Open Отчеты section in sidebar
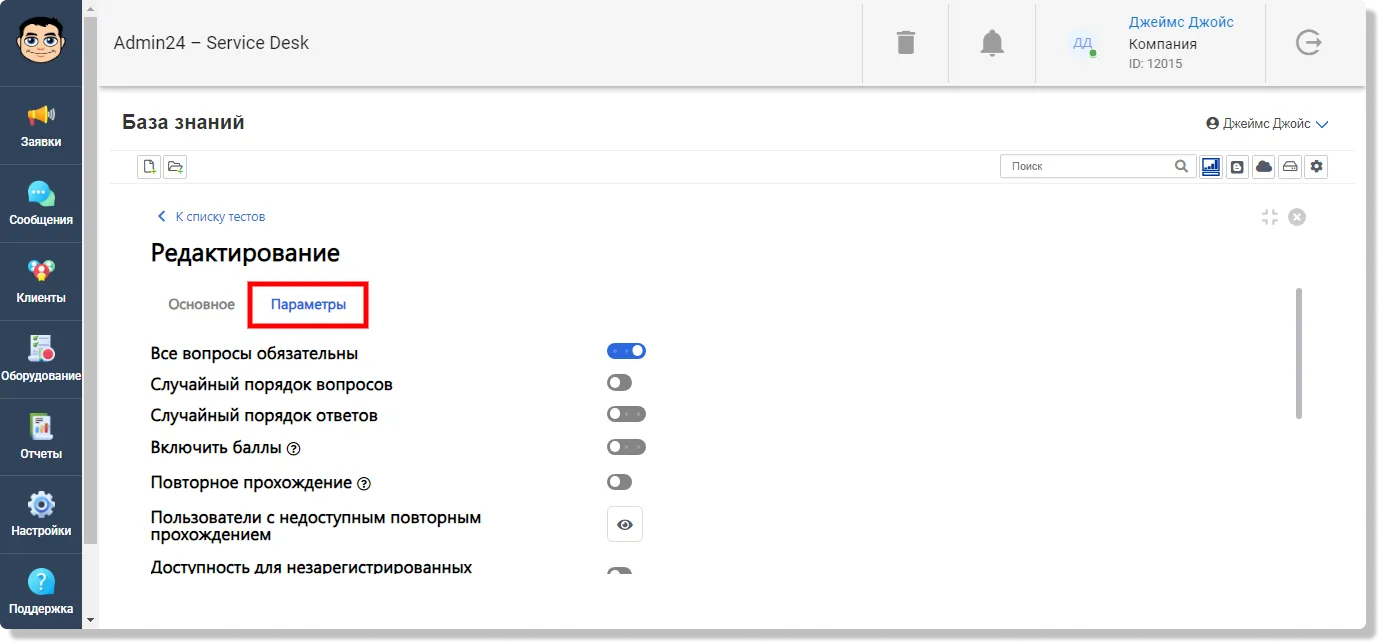Viewport: 1380px width, 643px height. [x=41, y=438]
